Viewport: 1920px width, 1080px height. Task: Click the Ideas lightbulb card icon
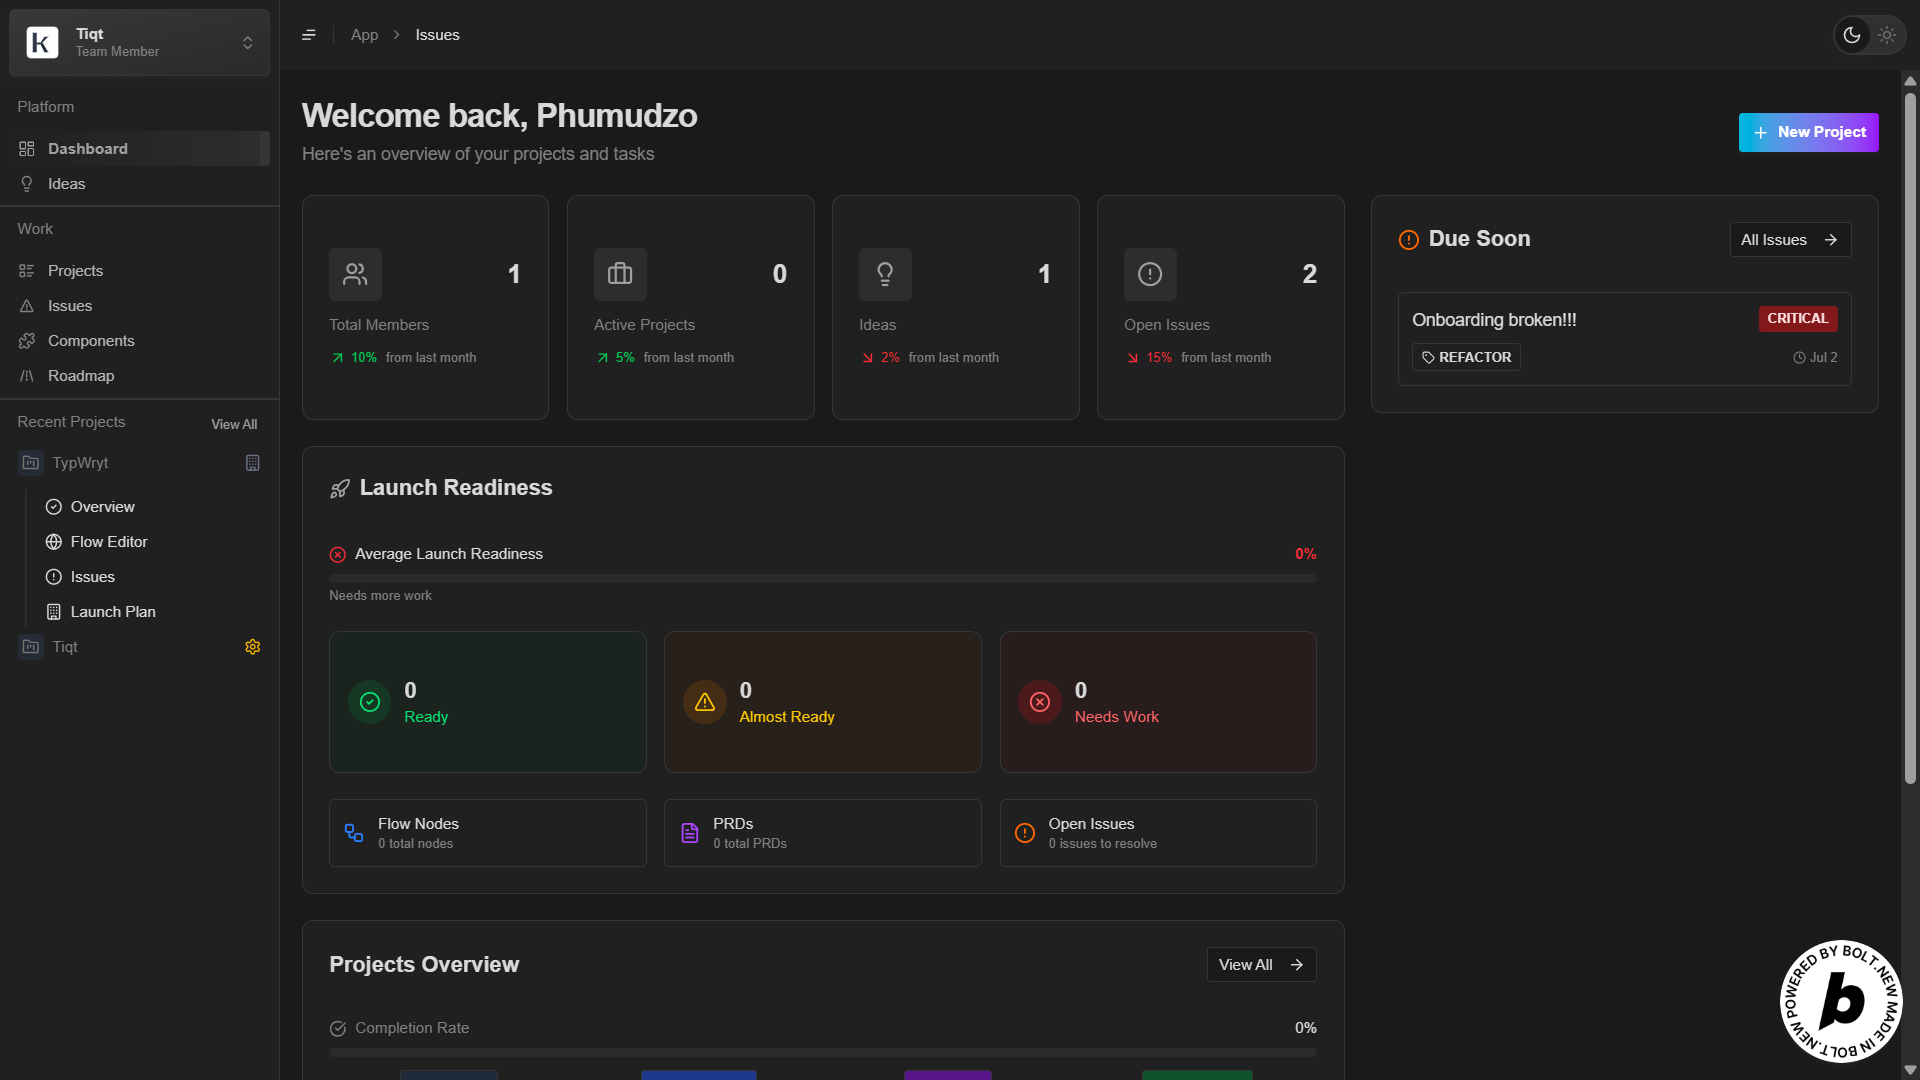(x=885, y=274)
